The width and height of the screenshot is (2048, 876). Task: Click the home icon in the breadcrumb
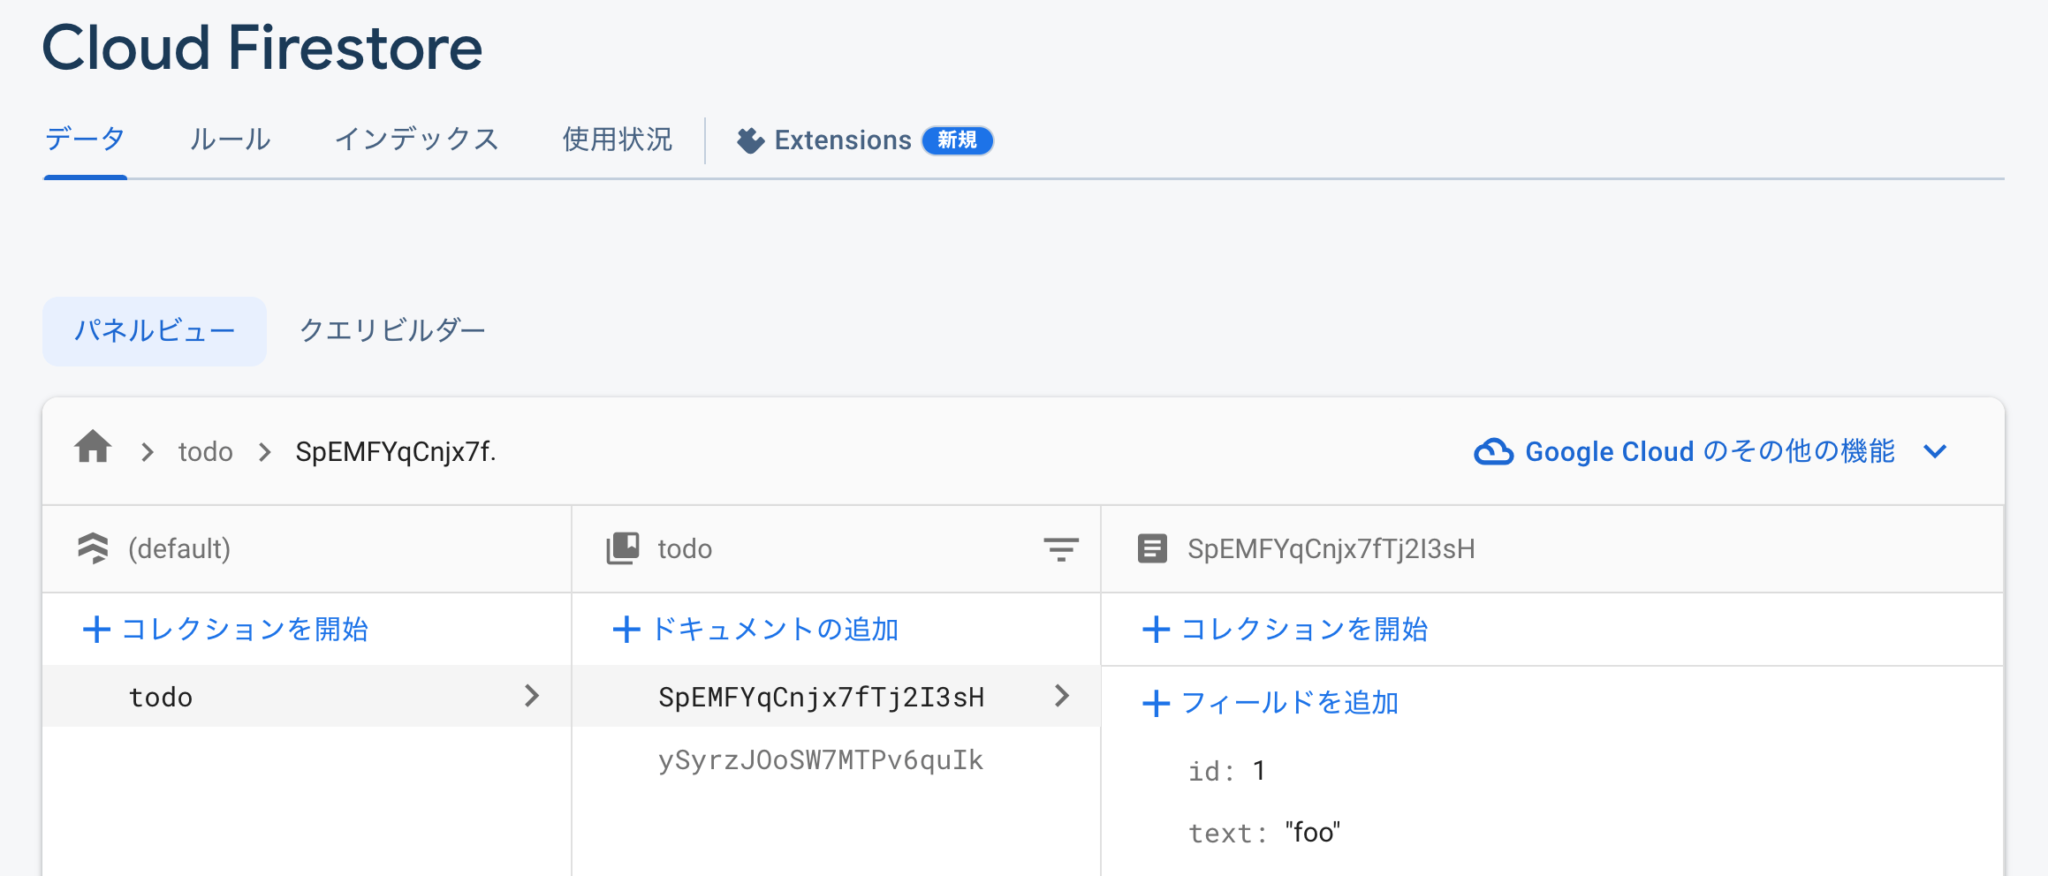[92, 448]
